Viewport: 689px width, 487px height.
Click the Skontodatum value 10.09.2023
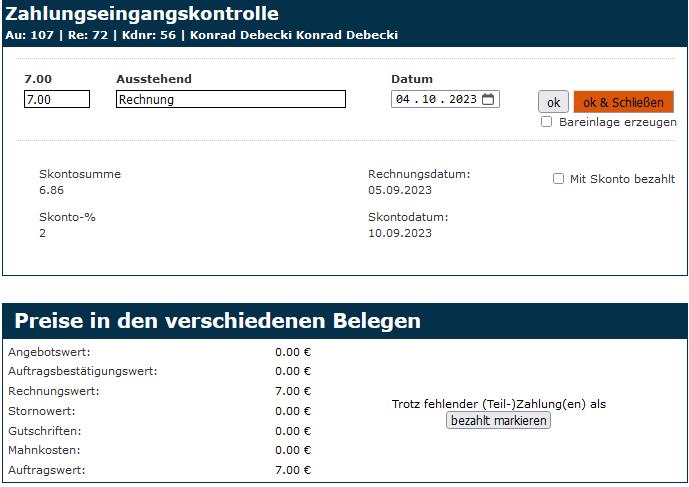pos(400,233)
